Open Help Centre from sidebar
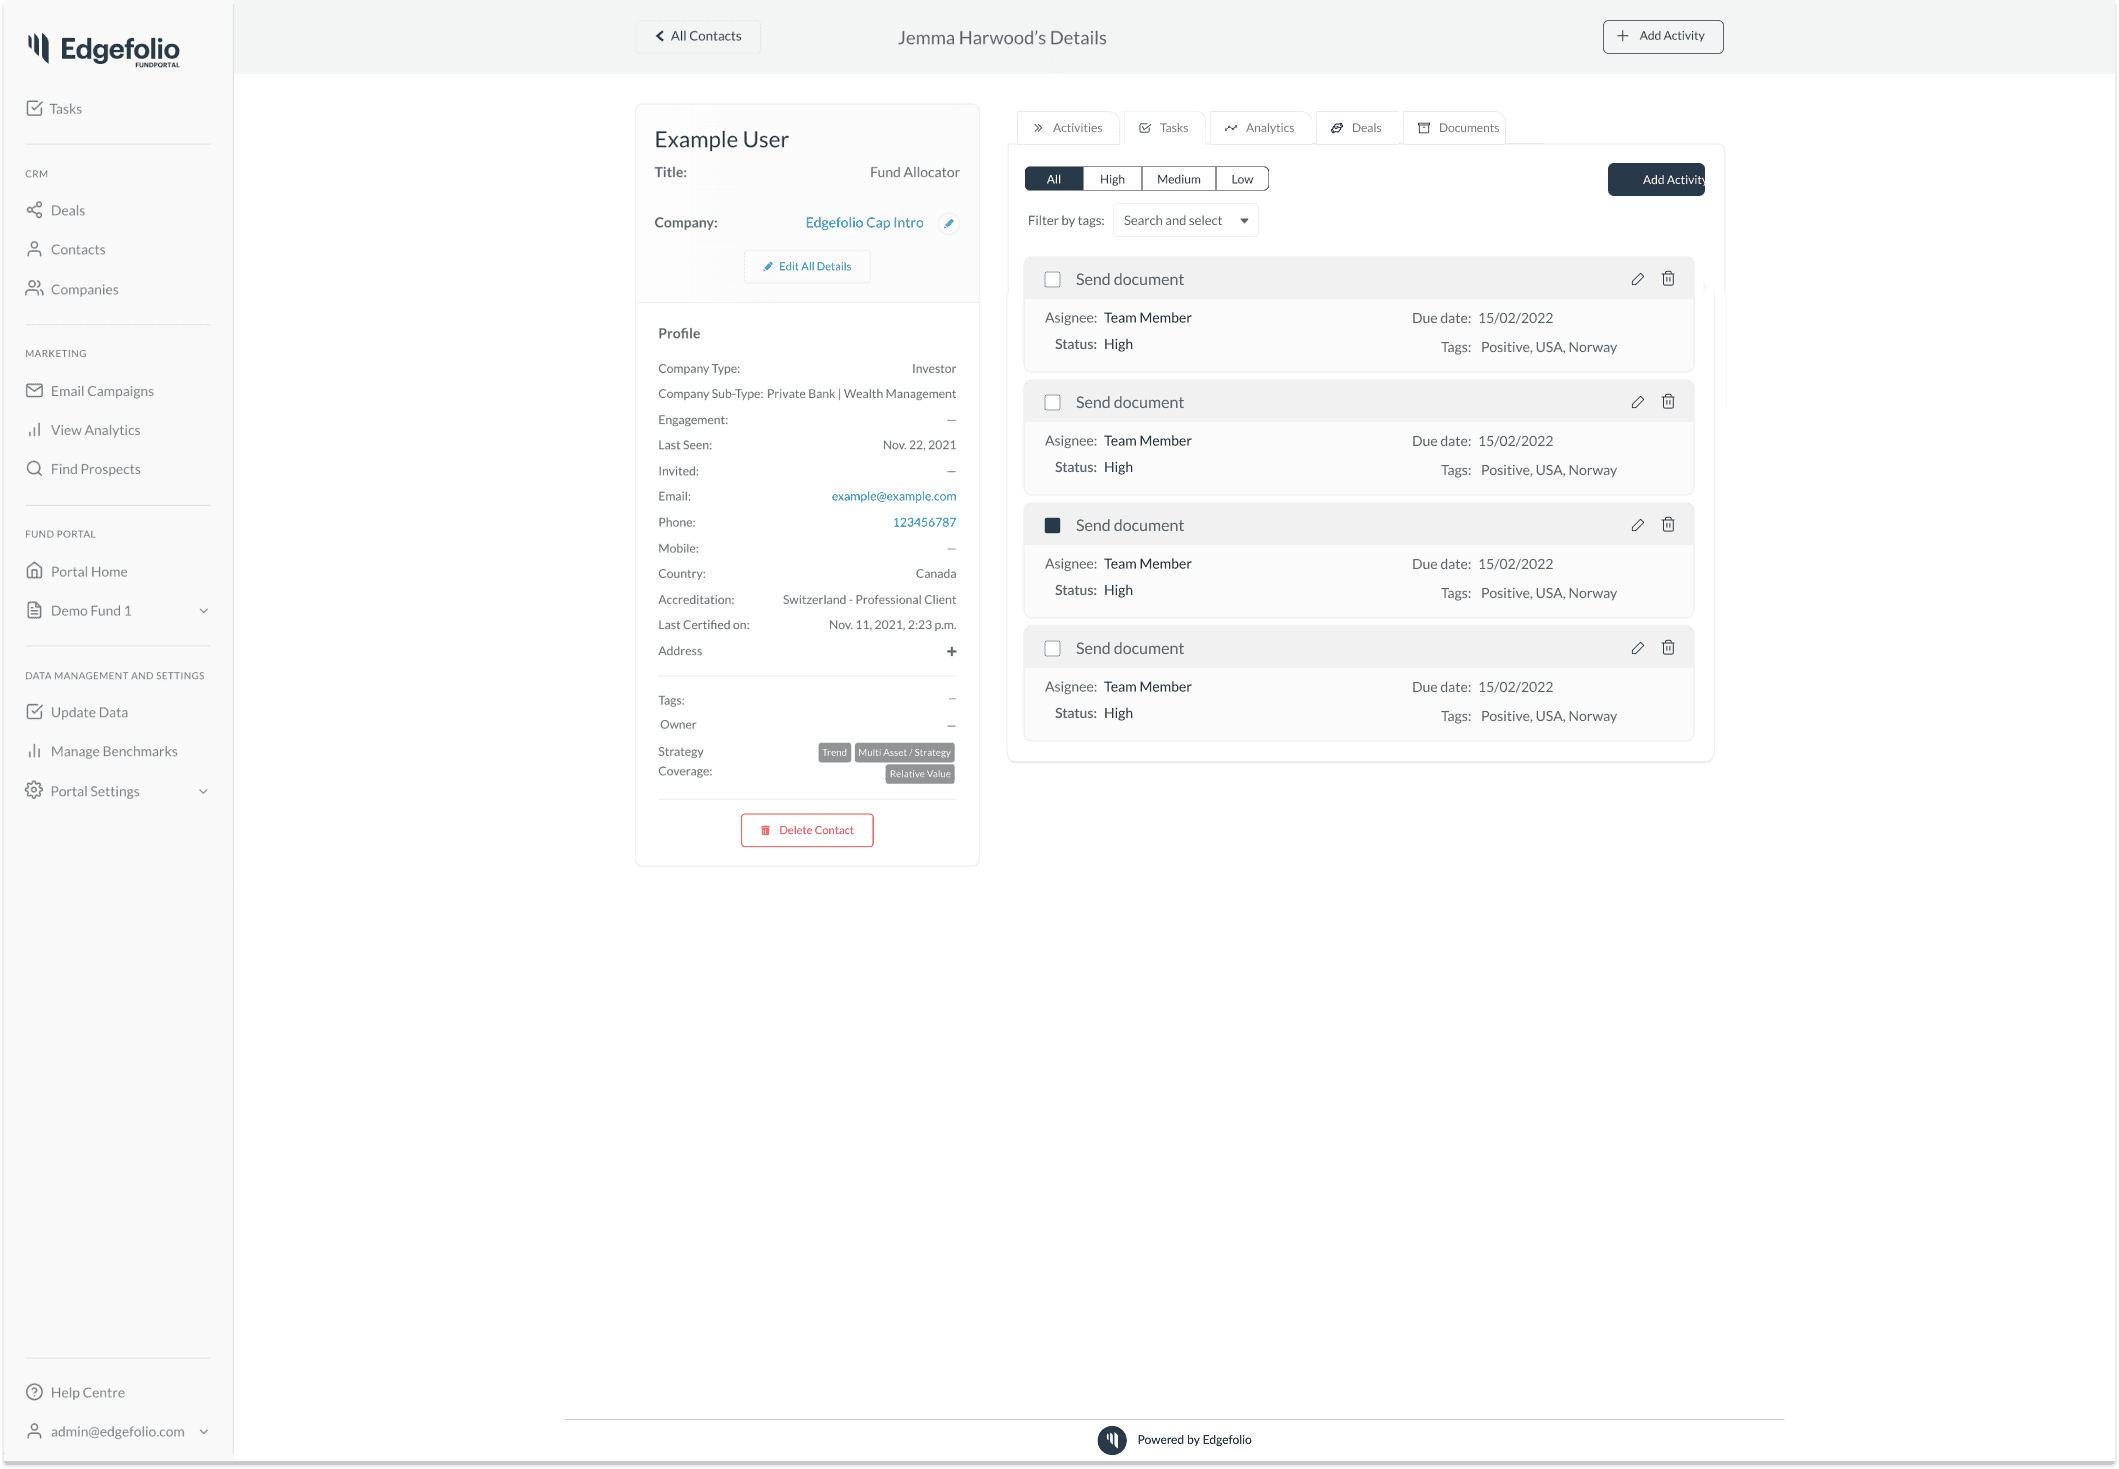Image resolution: width=2119 pixels, height=1469 pixels. coord(87,1392)
